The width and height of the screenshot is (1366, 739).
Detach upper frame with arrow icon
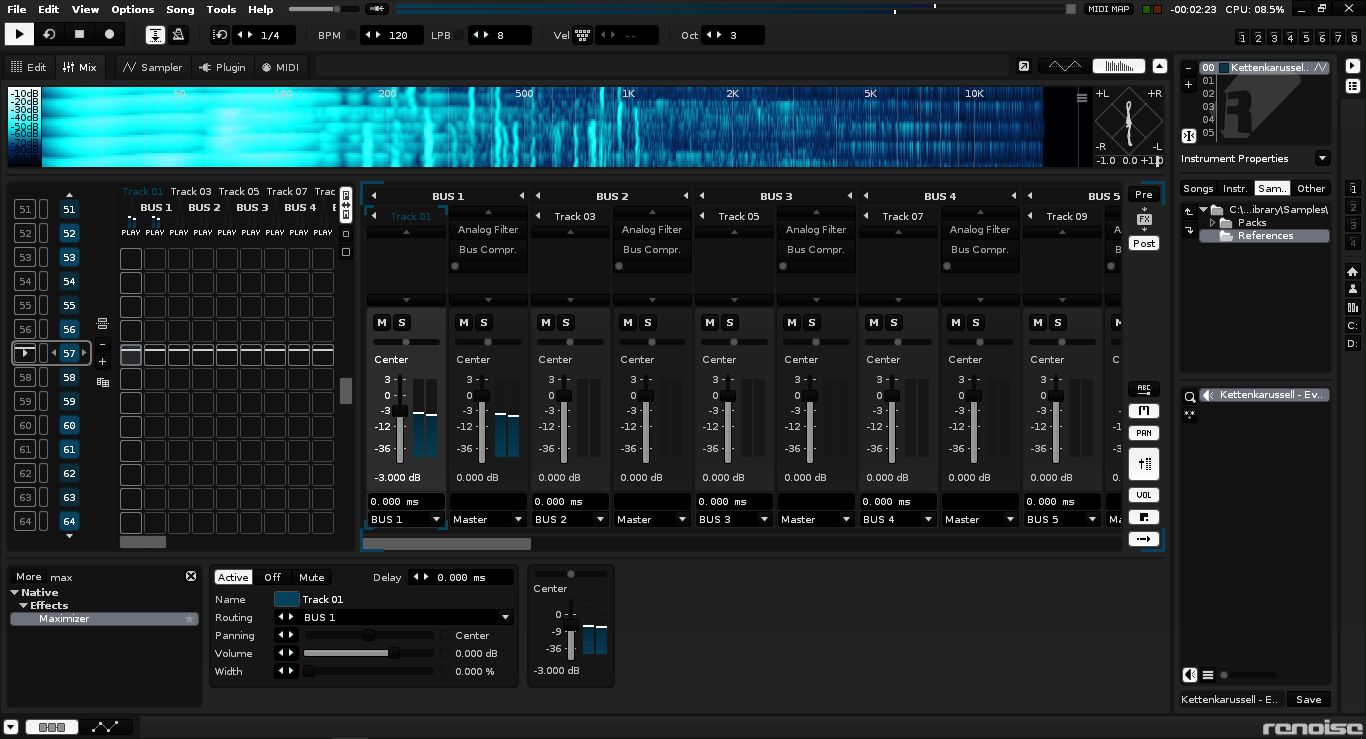(x=1024, y=66)
